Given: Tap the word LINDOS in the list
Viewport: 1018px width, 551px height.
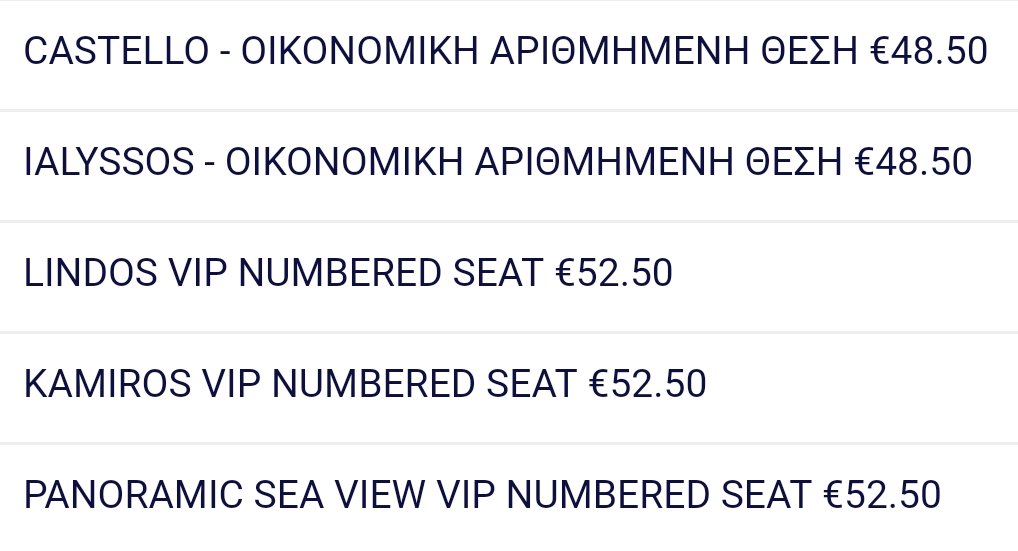Looking at the screenshot, I should pos(90,273).
